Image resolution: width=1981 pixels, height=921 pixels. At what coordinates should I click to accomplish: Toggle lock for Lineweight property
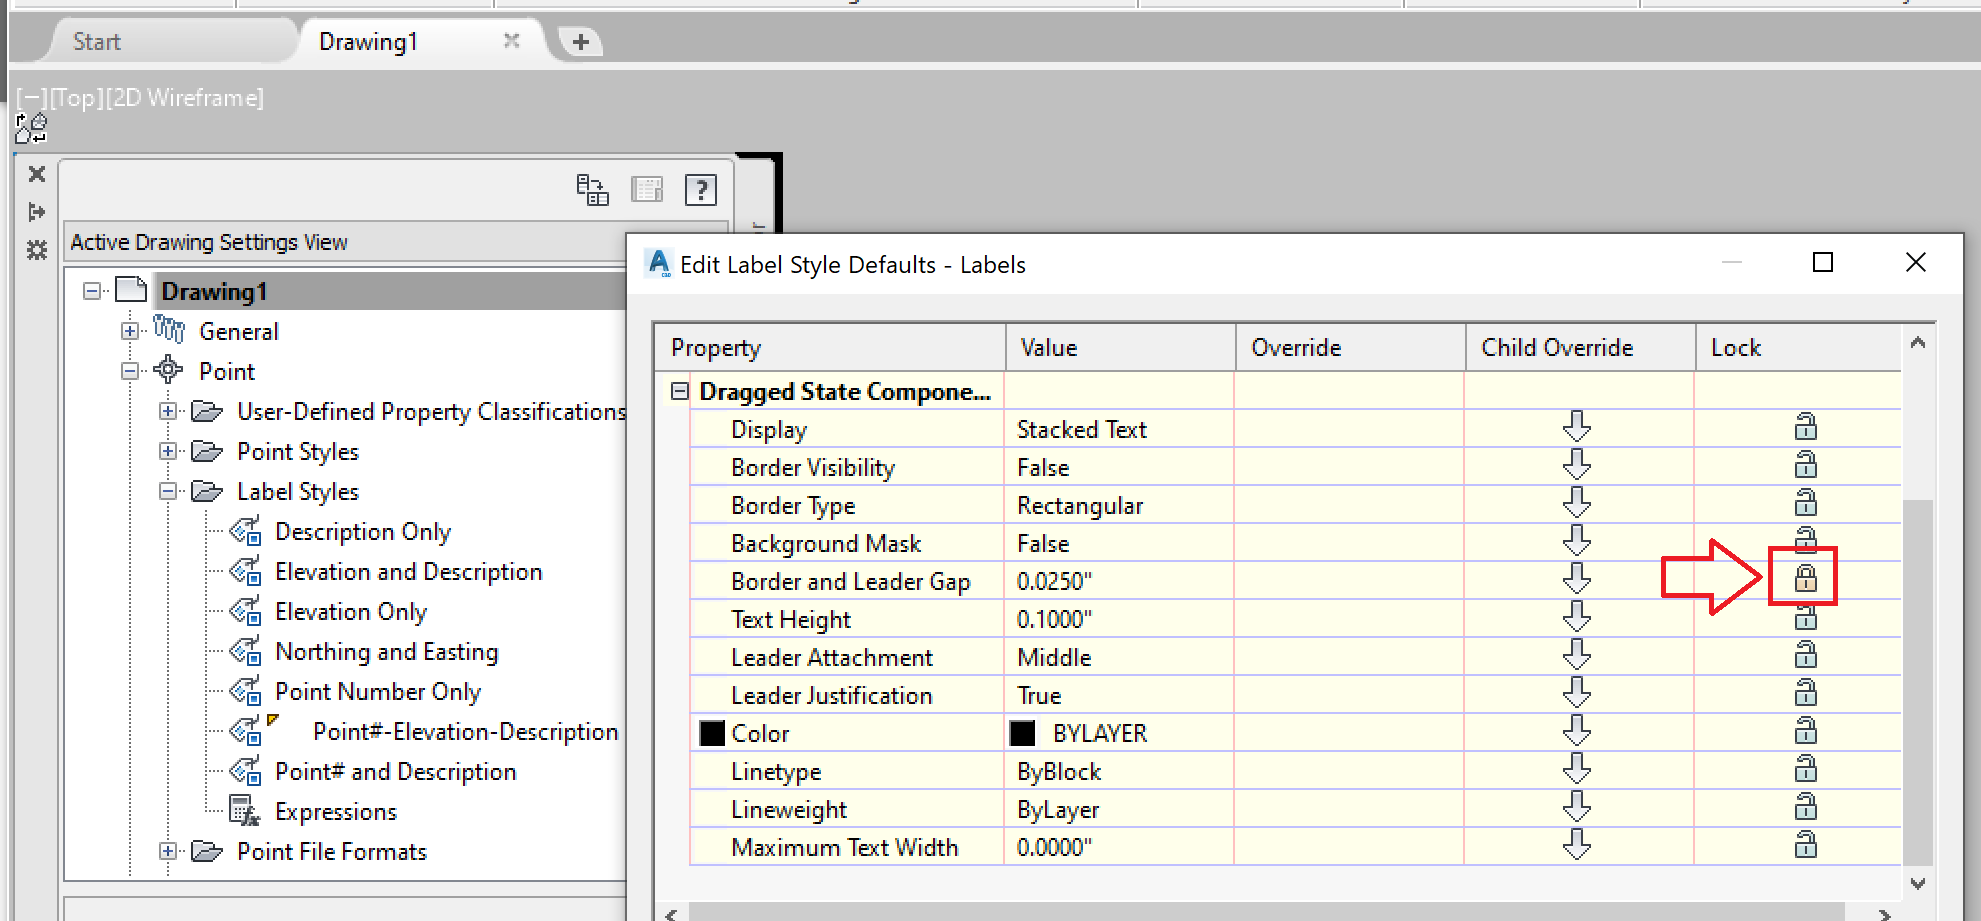(1805, 806)
